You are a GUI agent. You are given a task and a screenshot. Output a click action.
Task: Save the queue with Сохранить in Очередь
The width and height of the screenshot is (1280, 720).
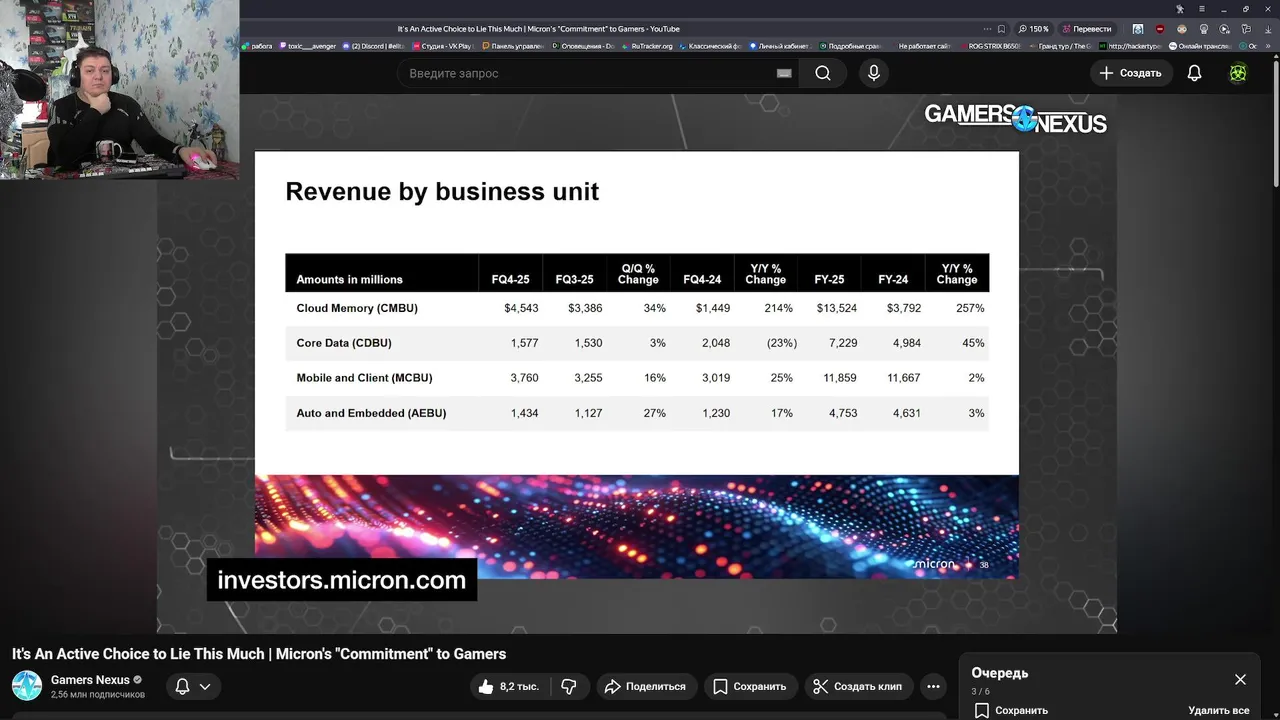[x=1012, y=710]
